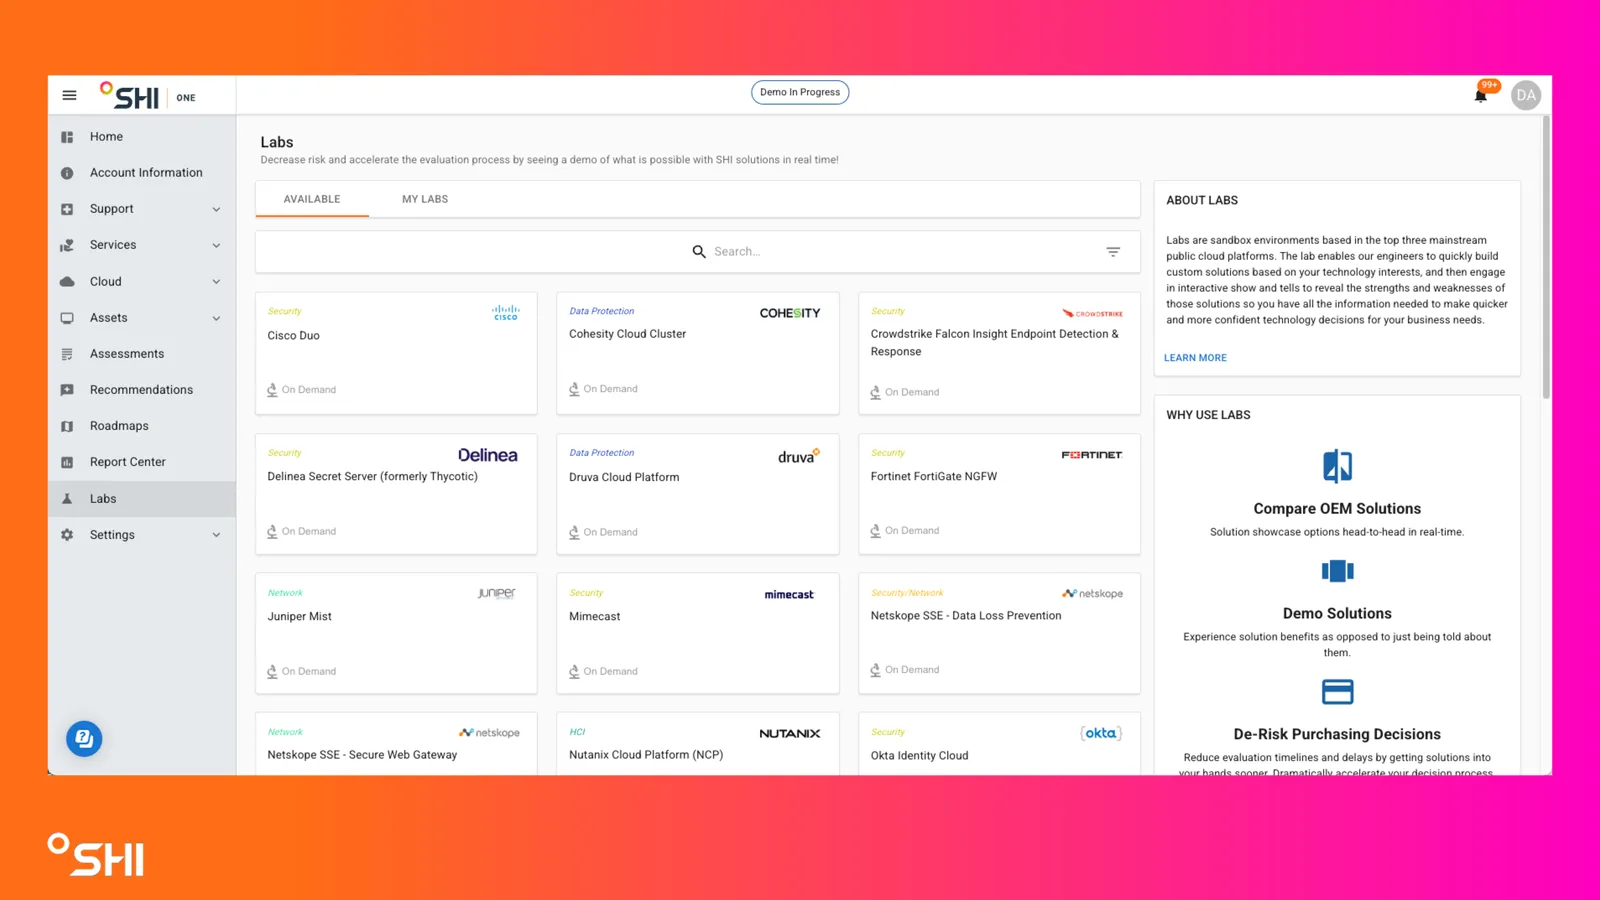
Task: Switch to the My Labs tab
Action: (425, 199)
